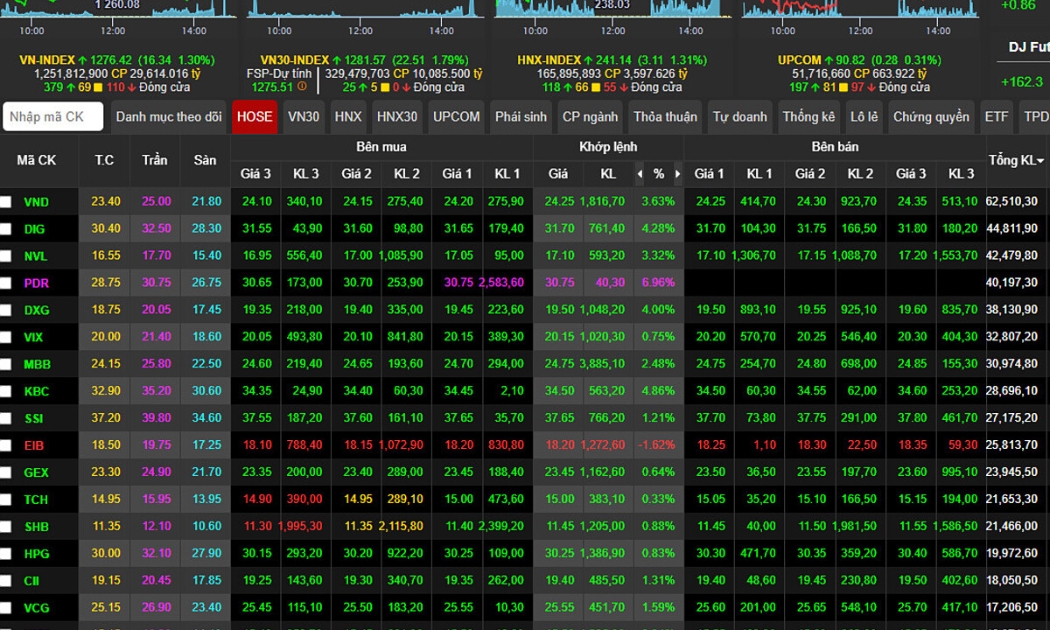Click the right arrow beside the % column
The height and width of the screenshot is (630, 1050).
pyautogui.click(x=677, y=174)
